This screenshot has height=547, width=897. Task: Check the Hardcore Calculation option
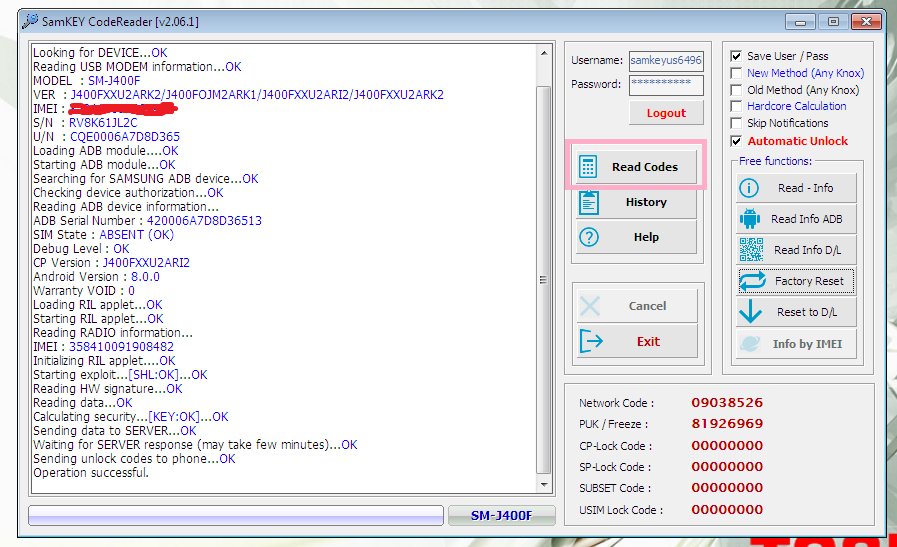click(736, 106)
